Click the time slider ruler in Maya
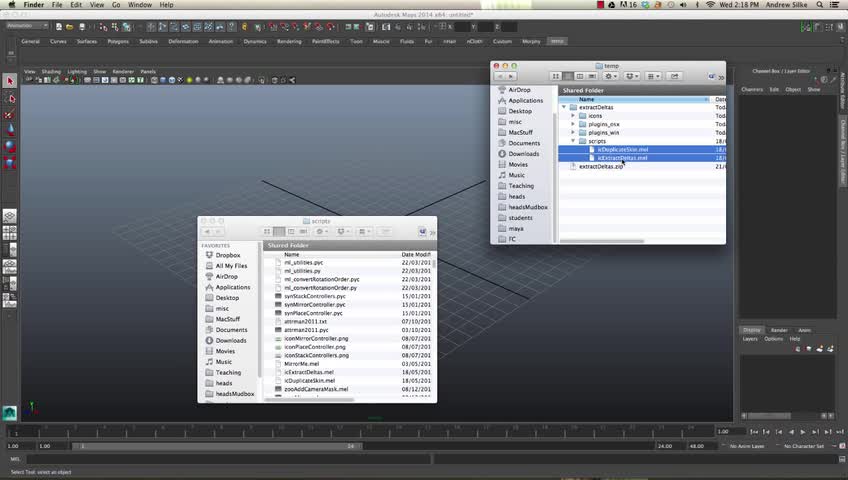 pyautogui.click(x=360, y=431)
